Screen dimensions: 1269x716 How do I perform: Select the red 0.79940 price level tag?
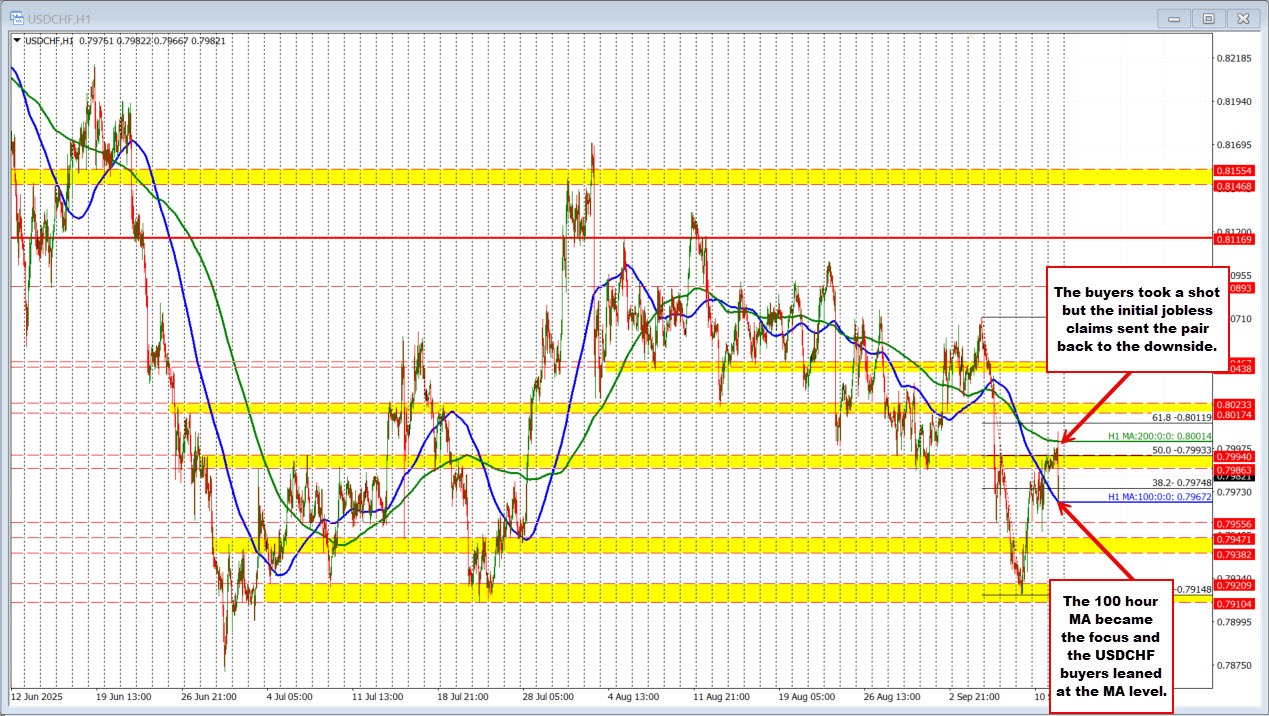(1233, 456)
